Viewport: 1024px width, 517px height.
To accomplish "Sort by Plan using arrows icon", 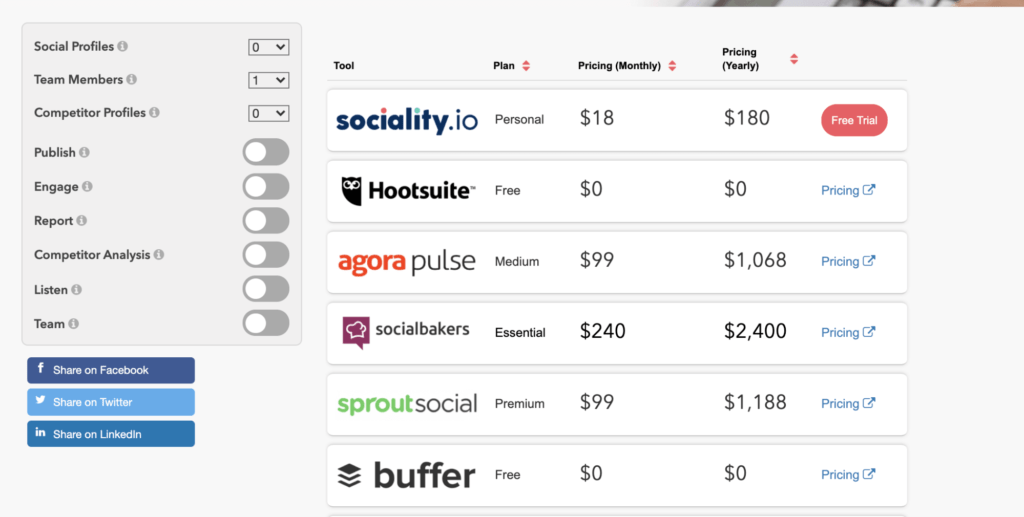I will 526,66.
